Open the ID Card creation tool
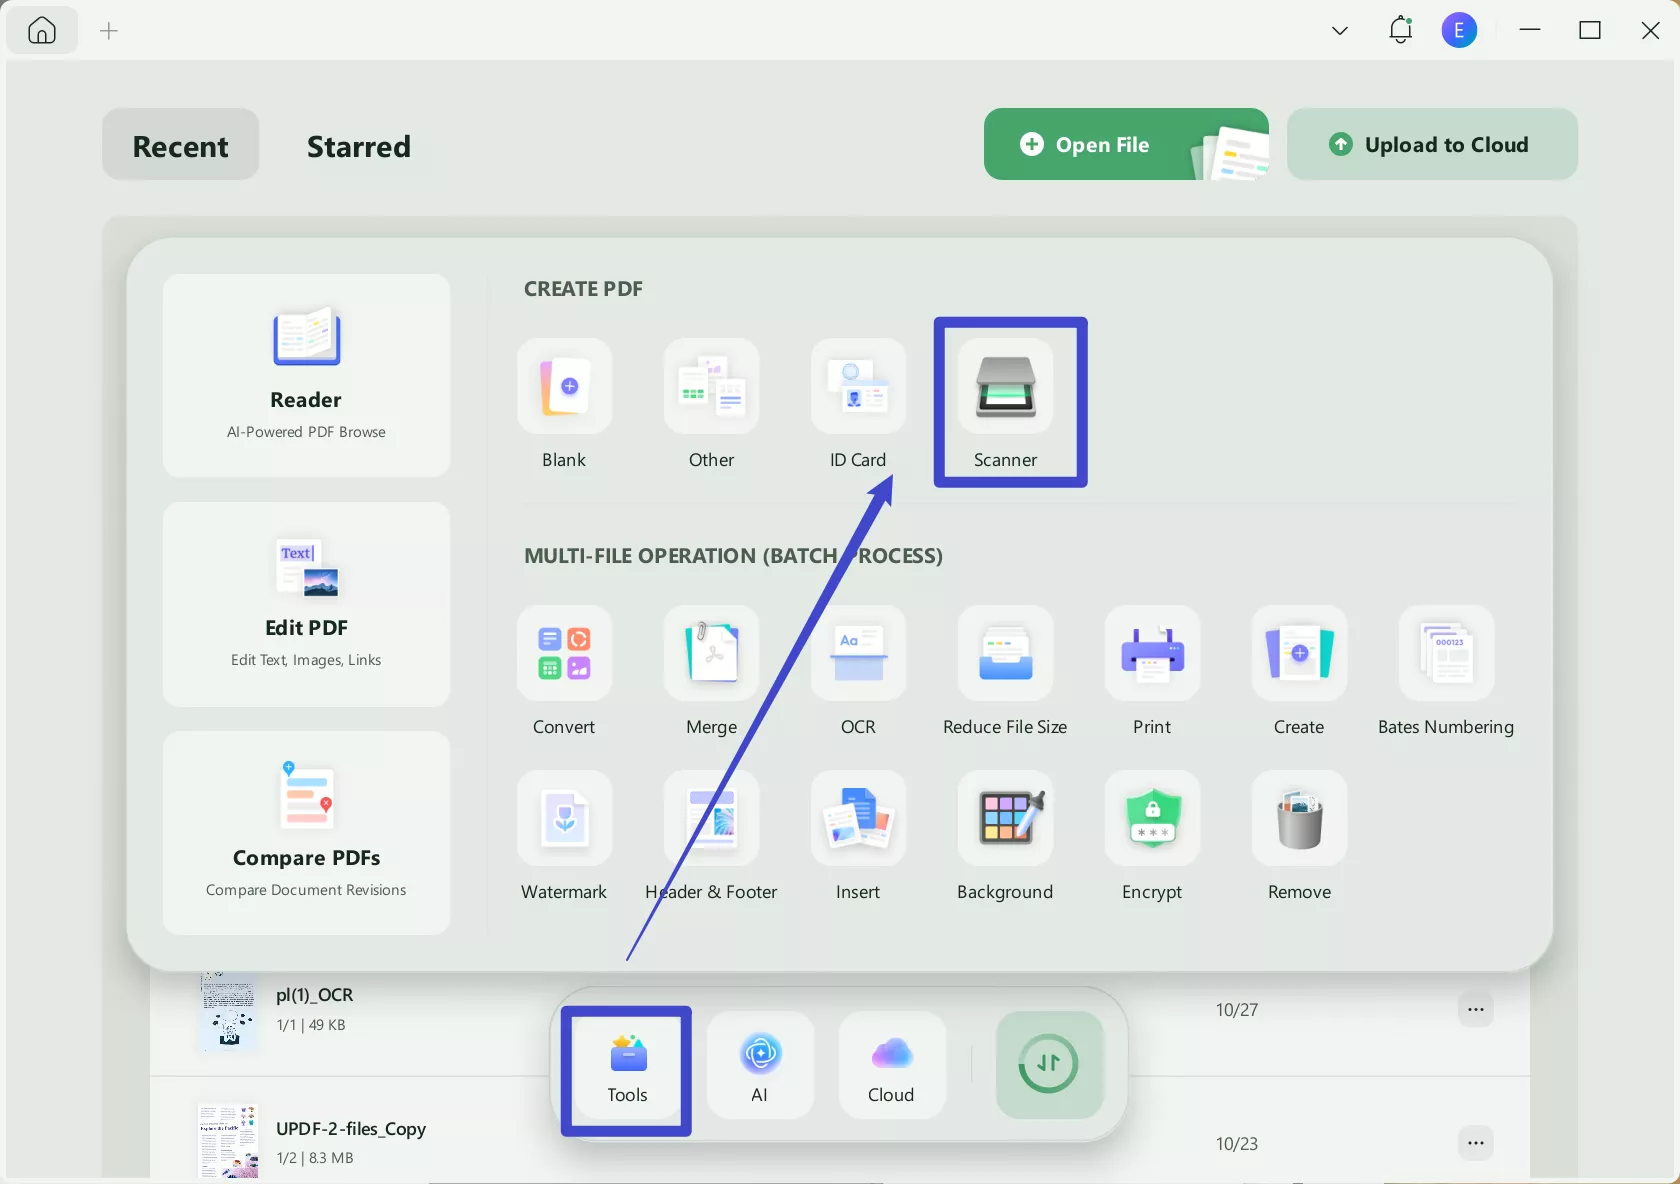Screen dimensions: 1680x1184 coord(856,405)
